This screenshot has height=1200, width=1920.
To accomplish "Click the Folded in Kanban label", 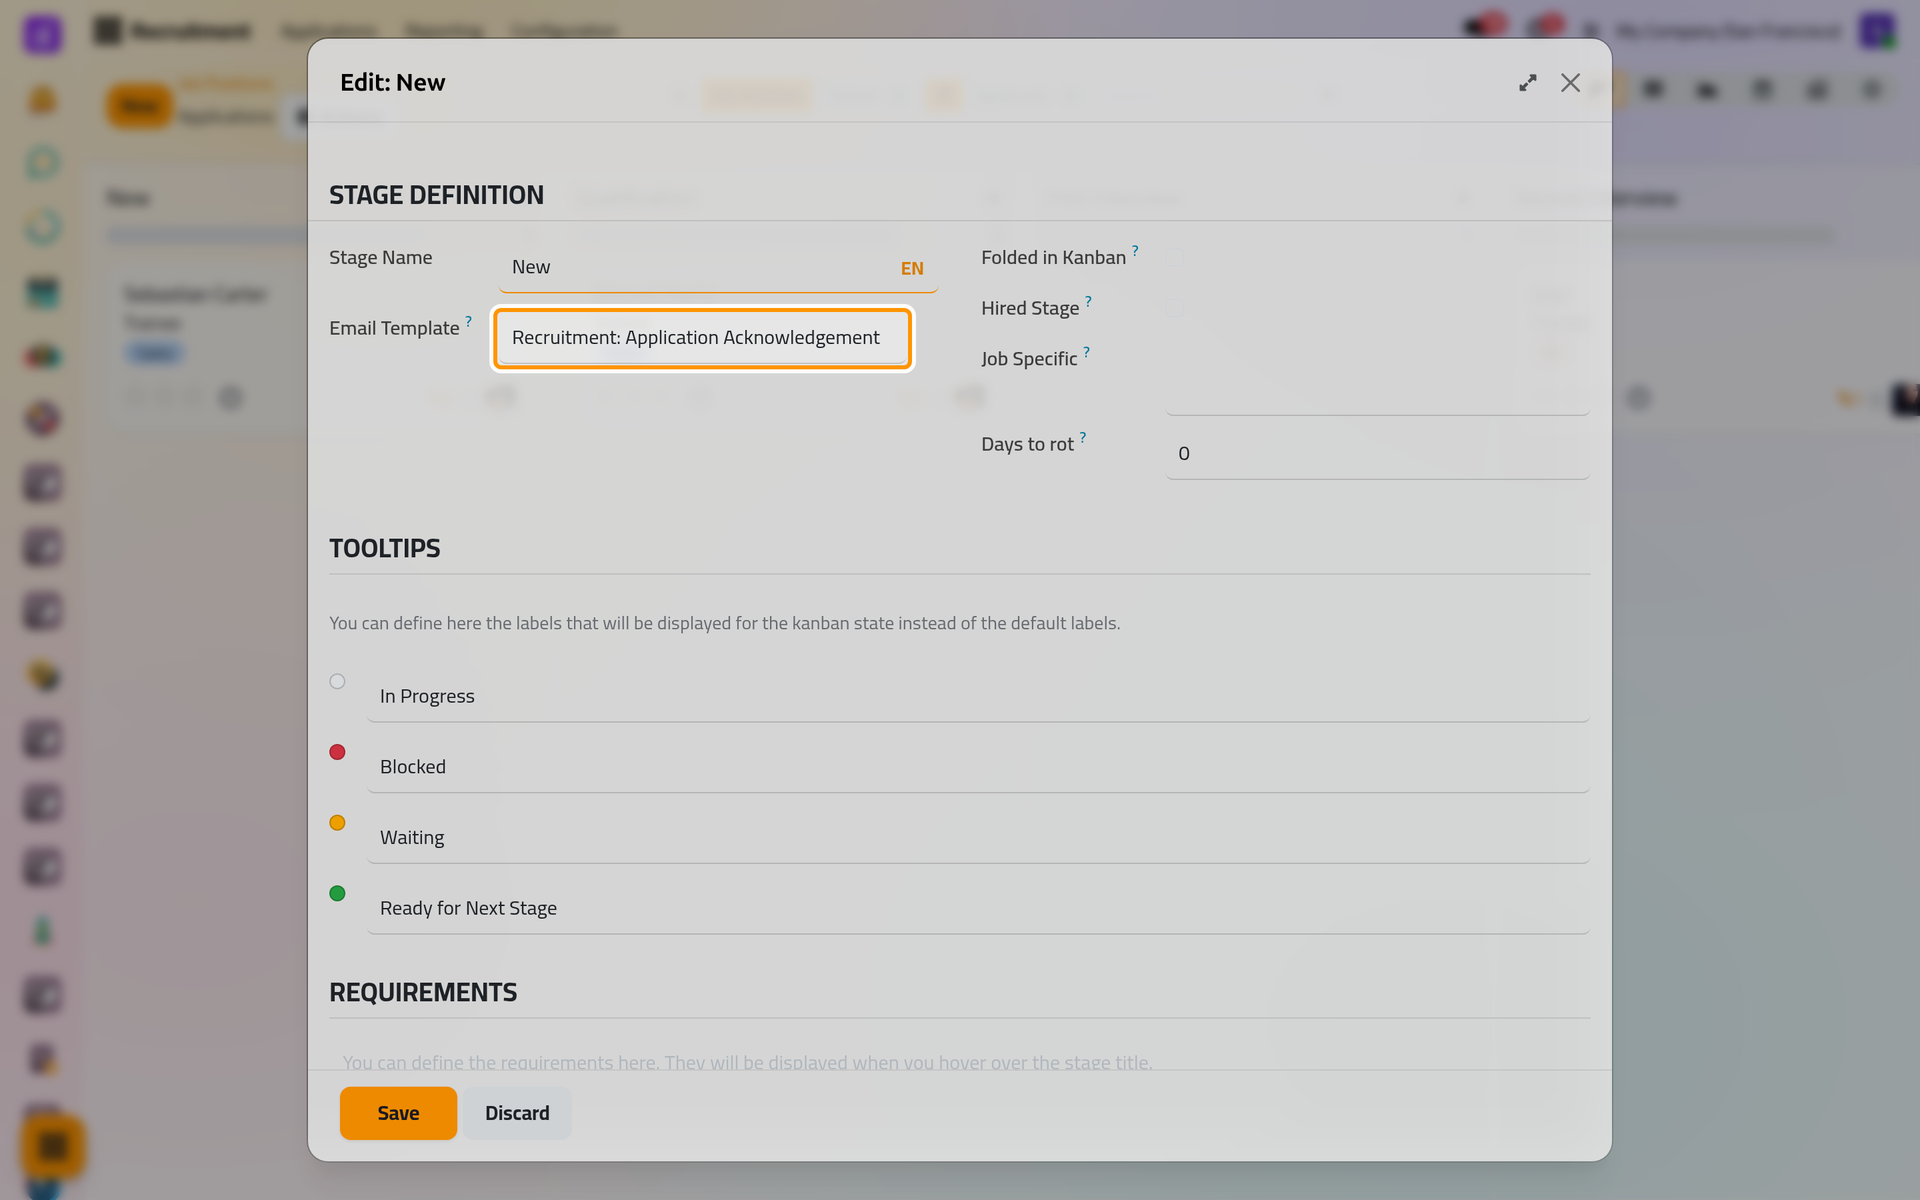I will tap(1053, 258).
